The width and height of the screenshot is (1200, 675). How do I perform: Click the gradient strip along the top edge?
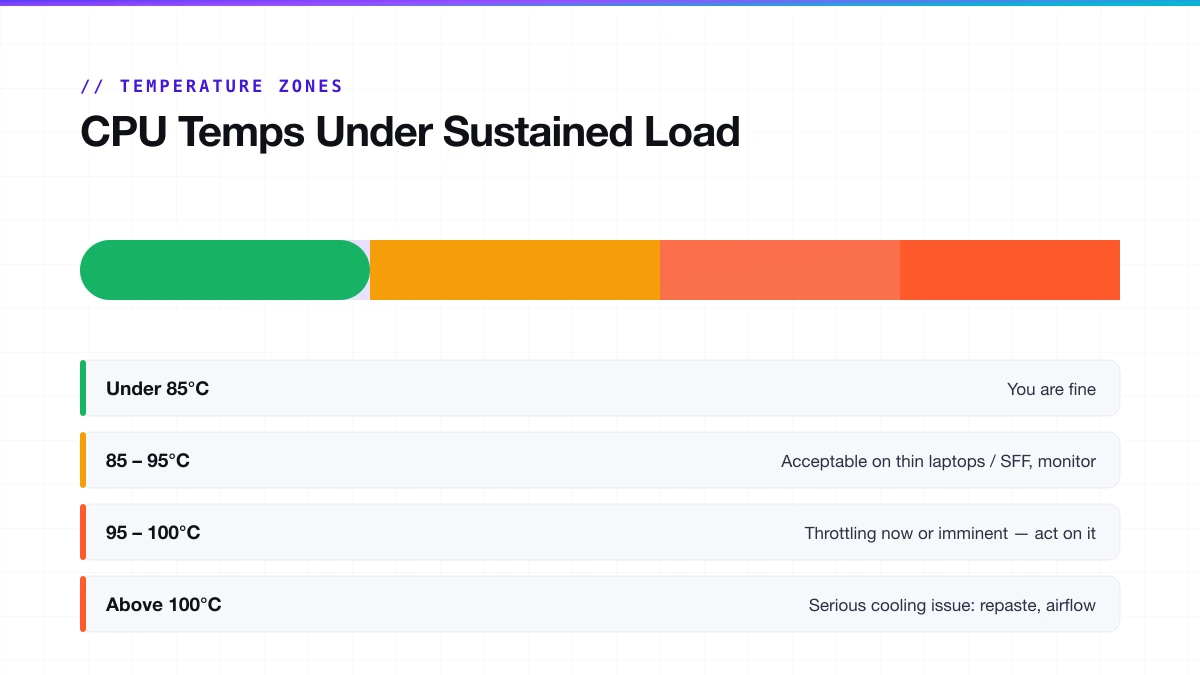[600, 3]
